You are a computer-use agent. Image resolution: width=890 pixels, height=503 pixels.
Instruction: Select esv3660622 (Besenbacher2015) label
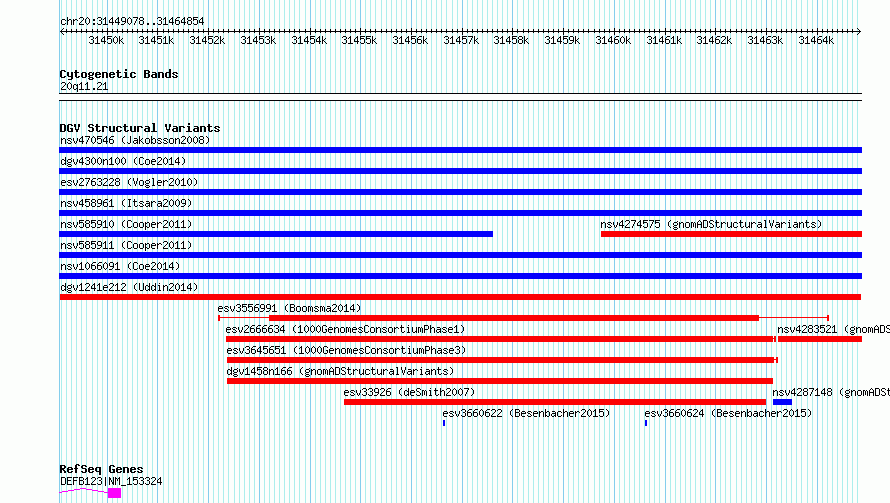coord(526,413)
